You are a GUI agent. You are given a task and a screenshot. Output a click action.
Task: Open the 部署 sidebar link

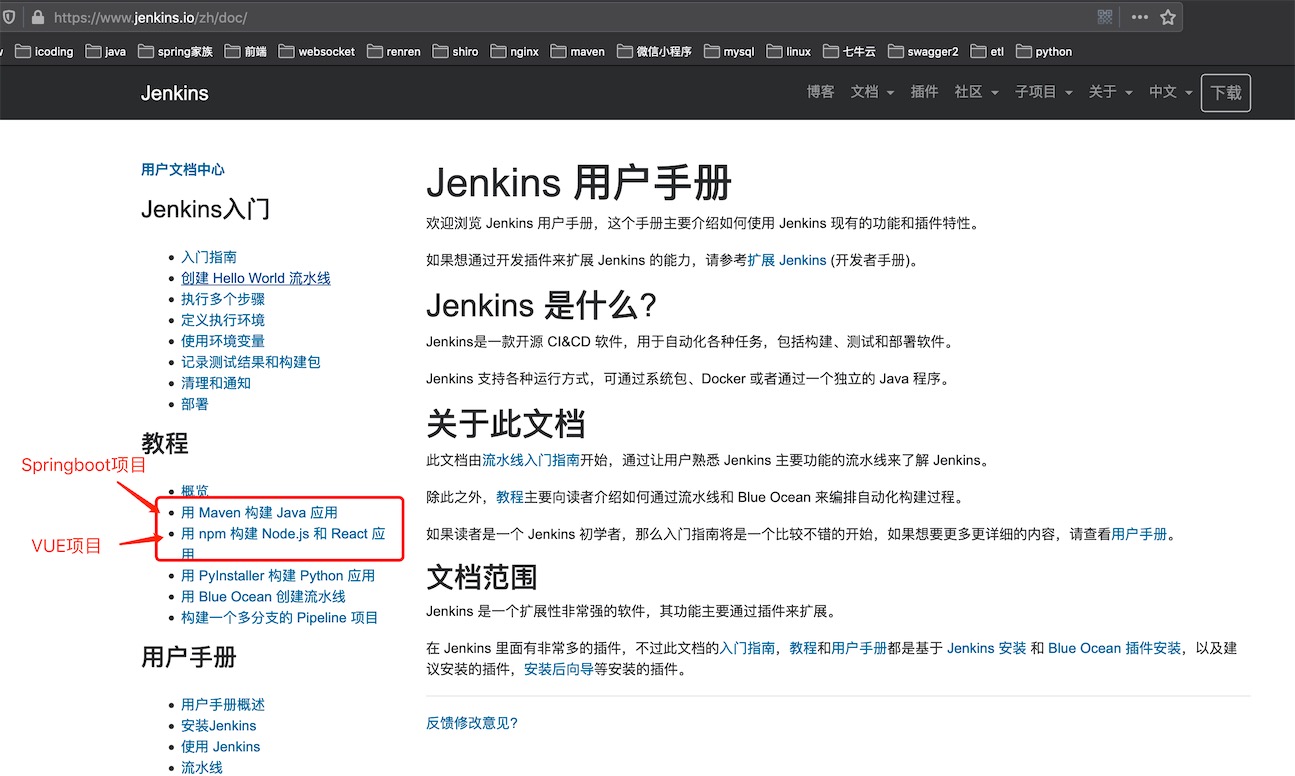(x=195, y=404)
